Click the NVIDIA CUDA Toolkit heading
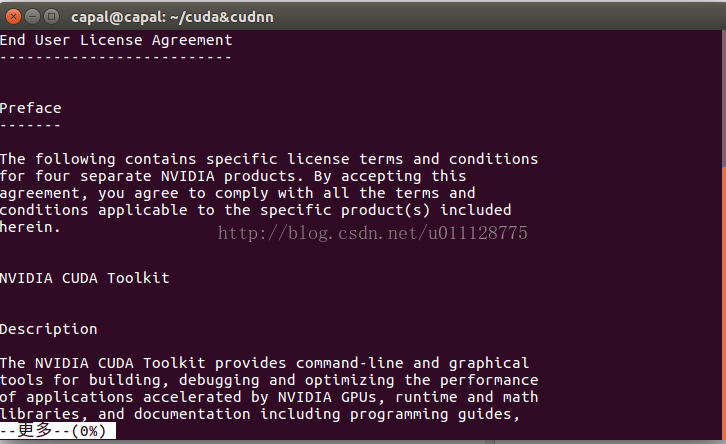This screenshot has width=726, height=444. coord(85,278)
